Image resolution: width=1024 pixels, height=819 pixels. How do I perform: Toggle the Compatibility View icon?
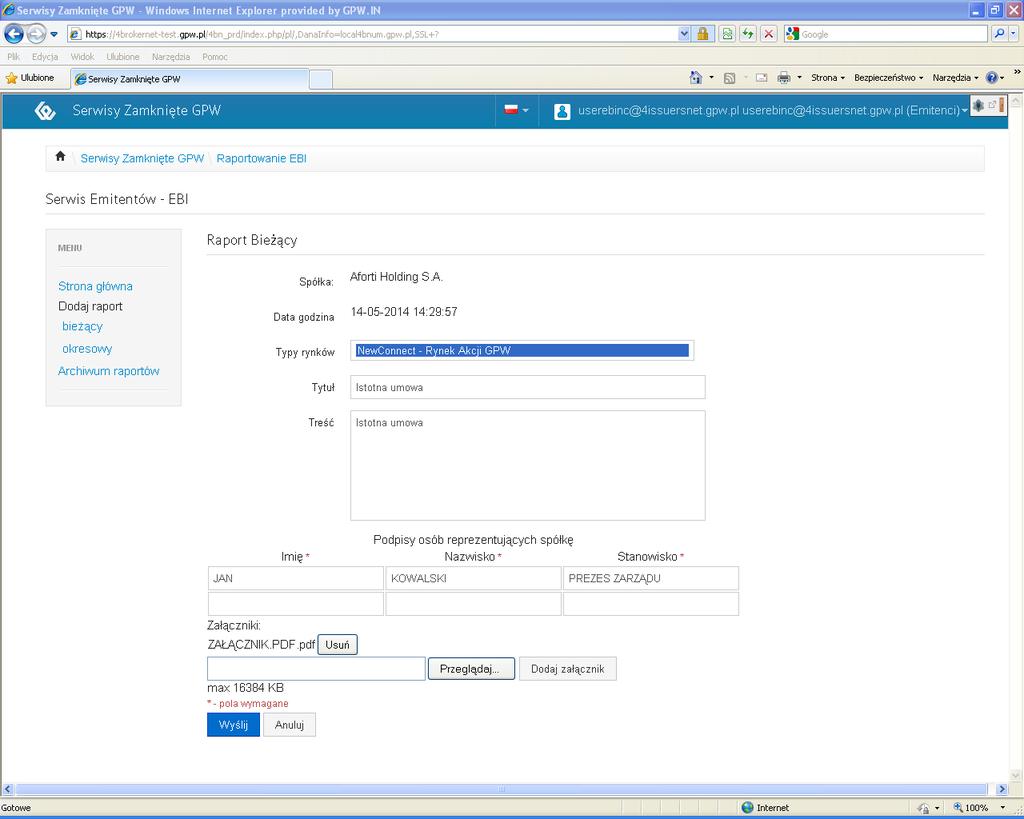tap(727, 34)
